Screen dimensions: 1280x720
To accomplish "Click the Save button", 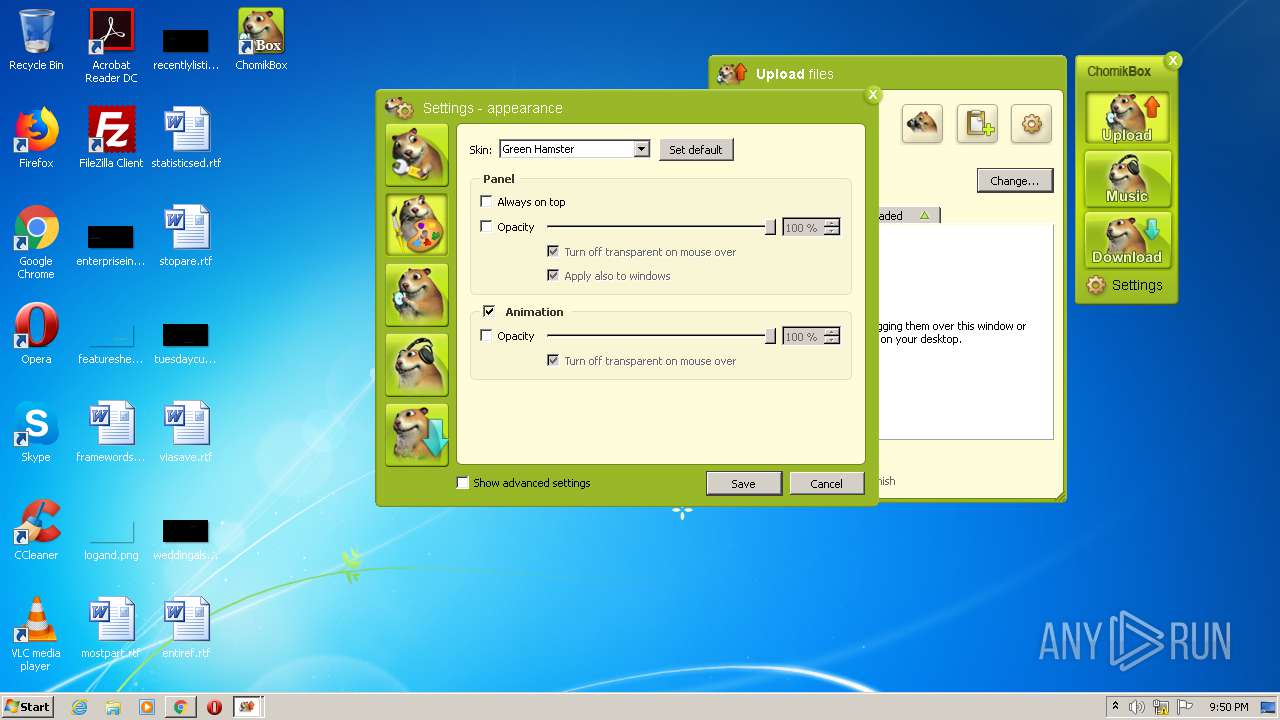I will (x=743, y=484).
